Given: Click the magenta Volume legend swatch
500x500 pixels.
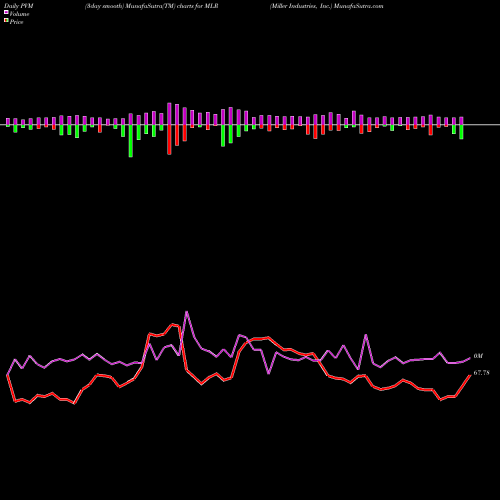Looking at the screenshot, I should 6,13.
